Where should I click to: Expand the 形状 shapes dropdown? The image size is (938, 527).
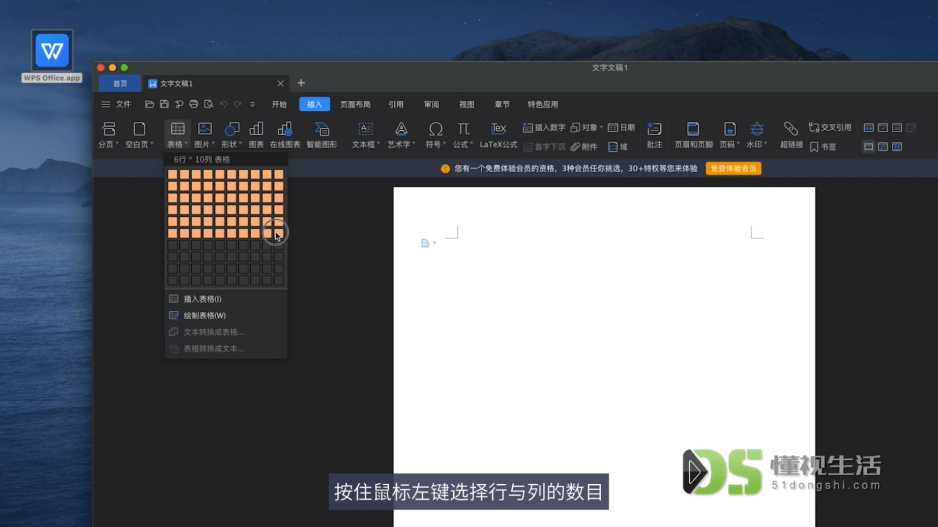pyautogui.click(x=232, y=134)
